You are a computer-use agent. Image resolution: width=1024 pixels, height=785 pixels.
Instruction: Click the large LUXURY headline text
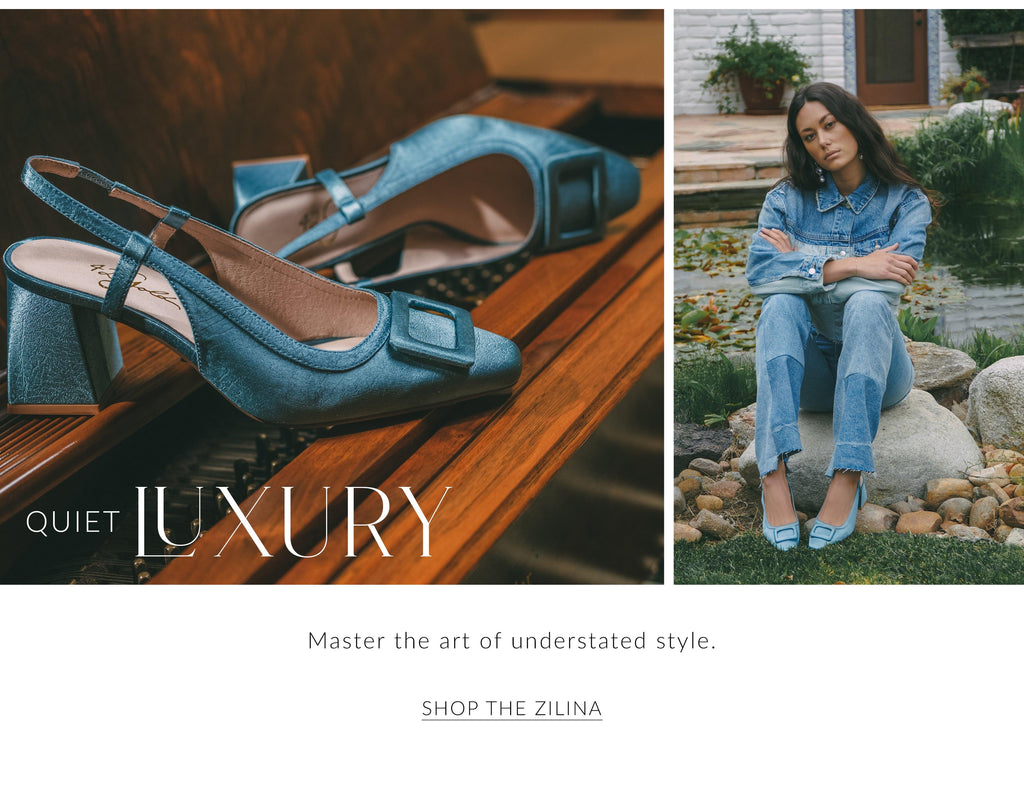[293, 521]
